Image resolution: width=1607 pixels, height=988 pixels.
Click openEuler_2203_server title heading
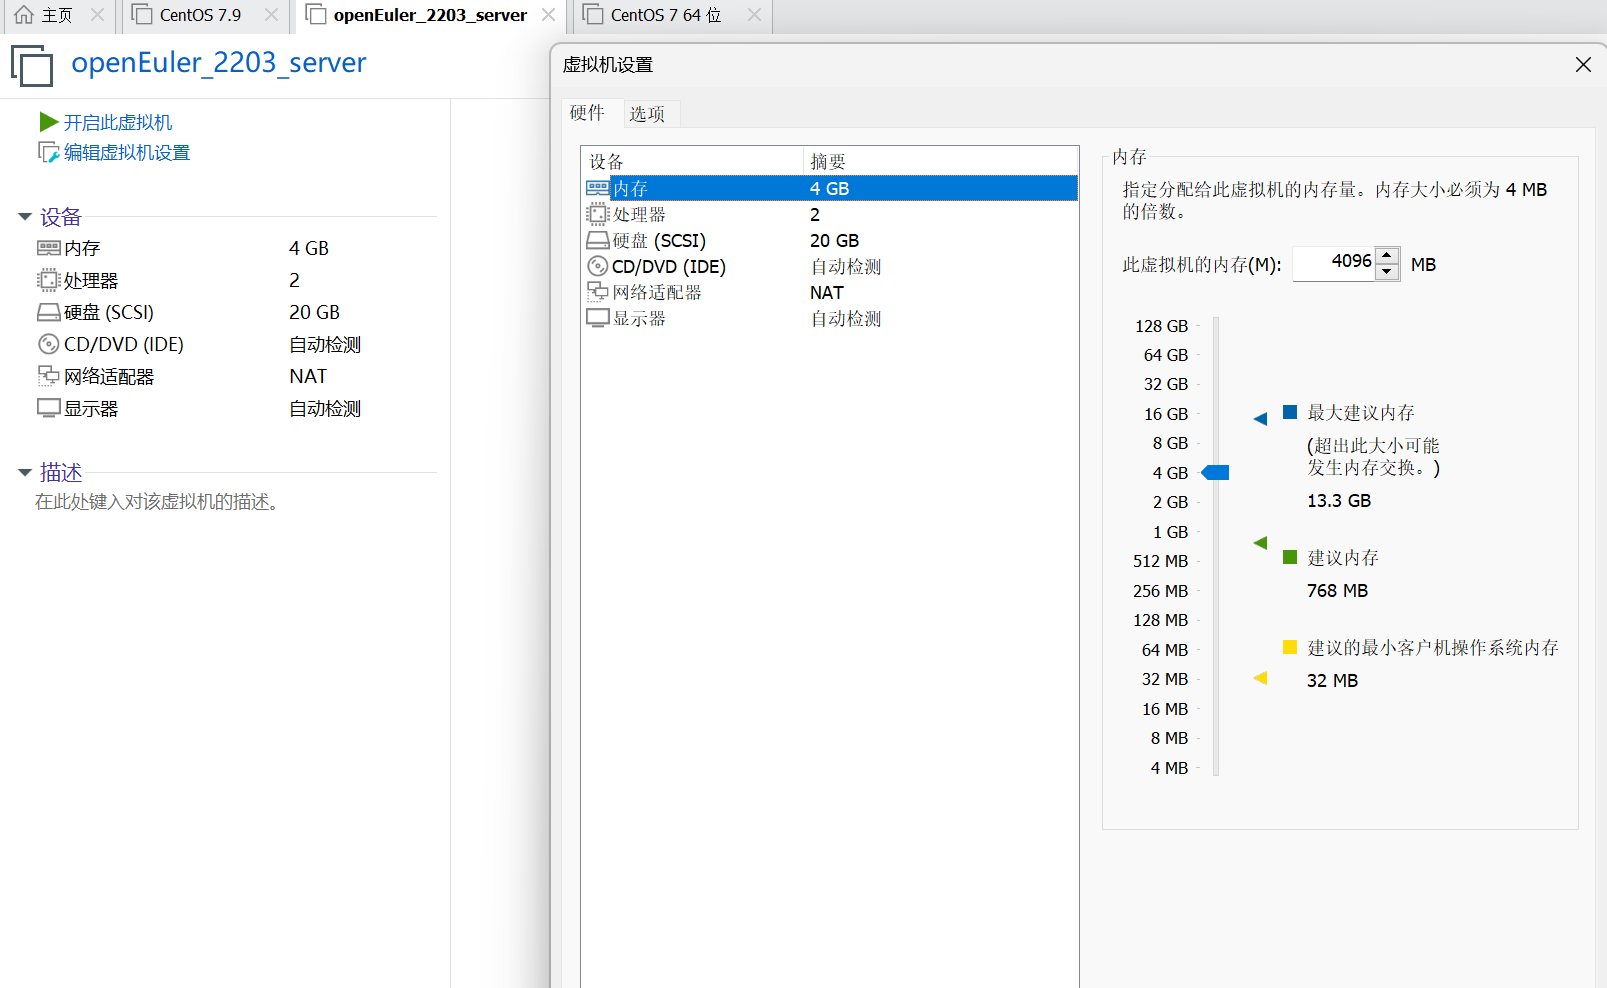(218, 63)
